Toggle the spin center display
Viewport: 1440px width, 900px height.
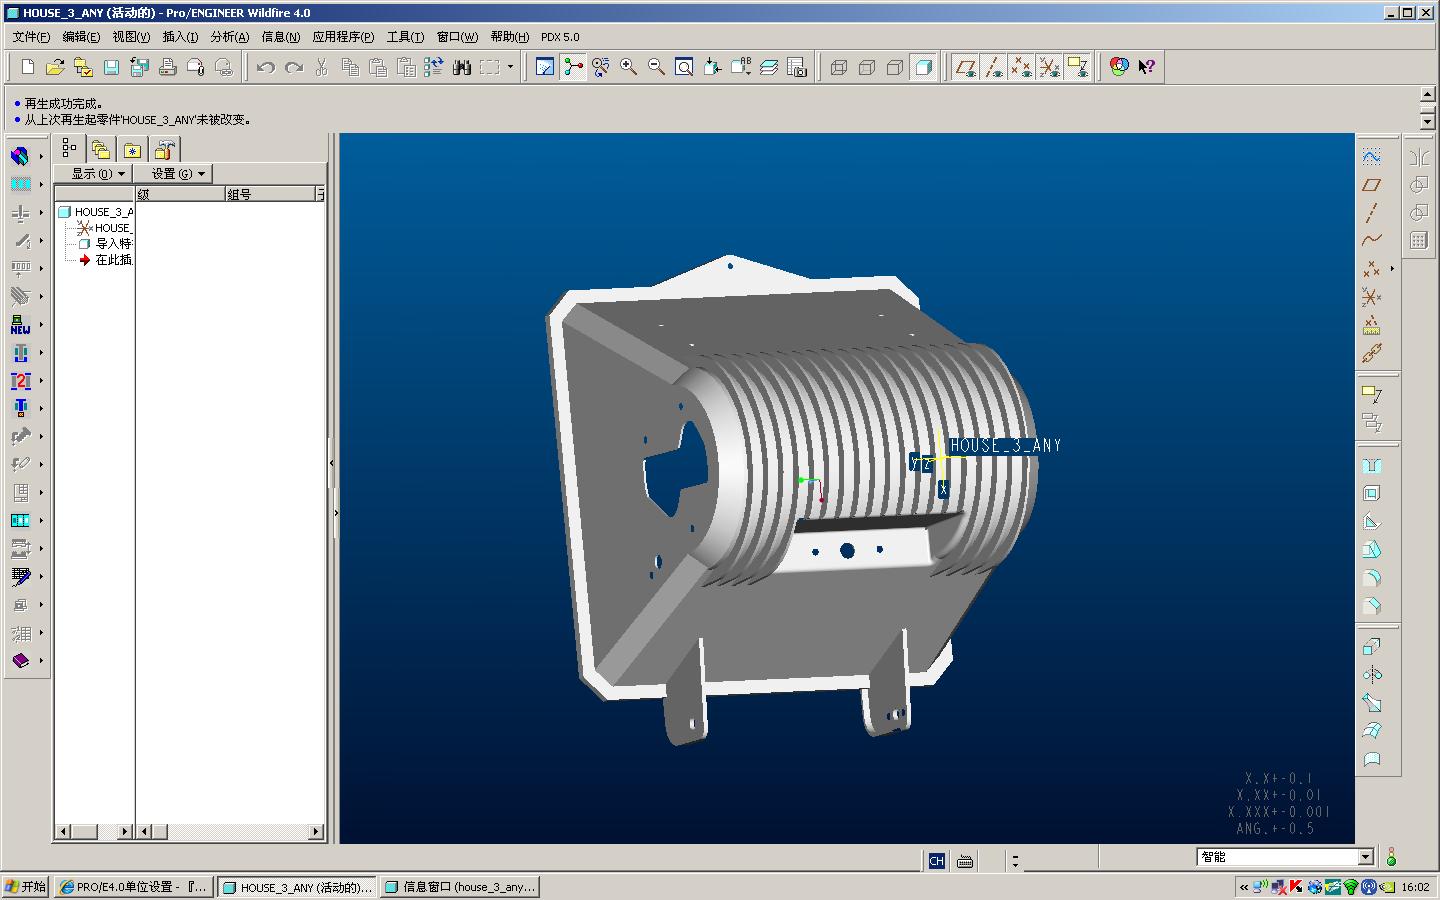573,67
